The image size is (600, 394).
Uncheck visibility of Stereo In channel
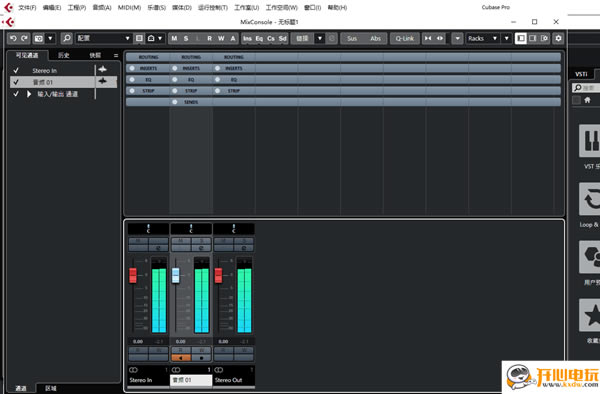point(16,70)
